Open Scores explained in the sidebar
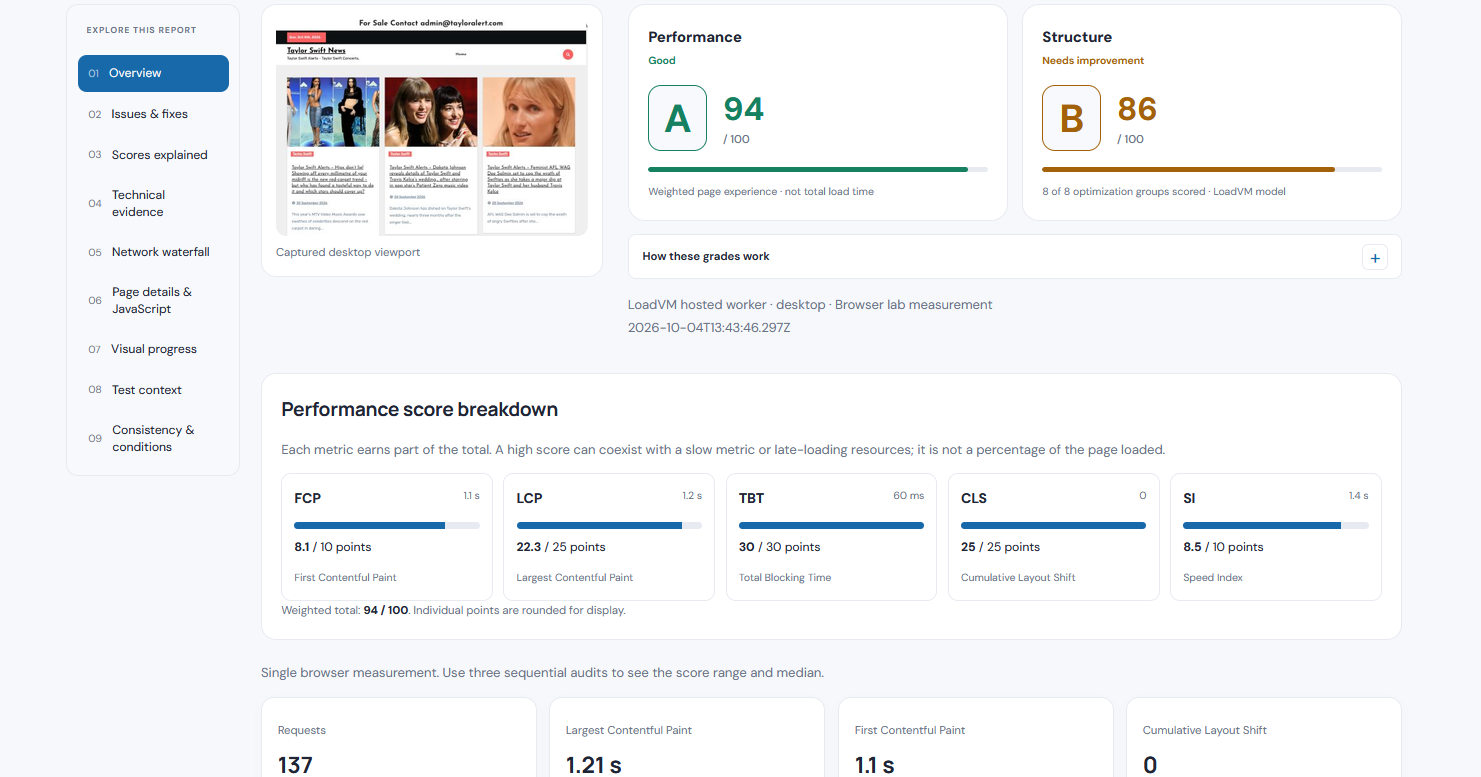 [153, 155]
